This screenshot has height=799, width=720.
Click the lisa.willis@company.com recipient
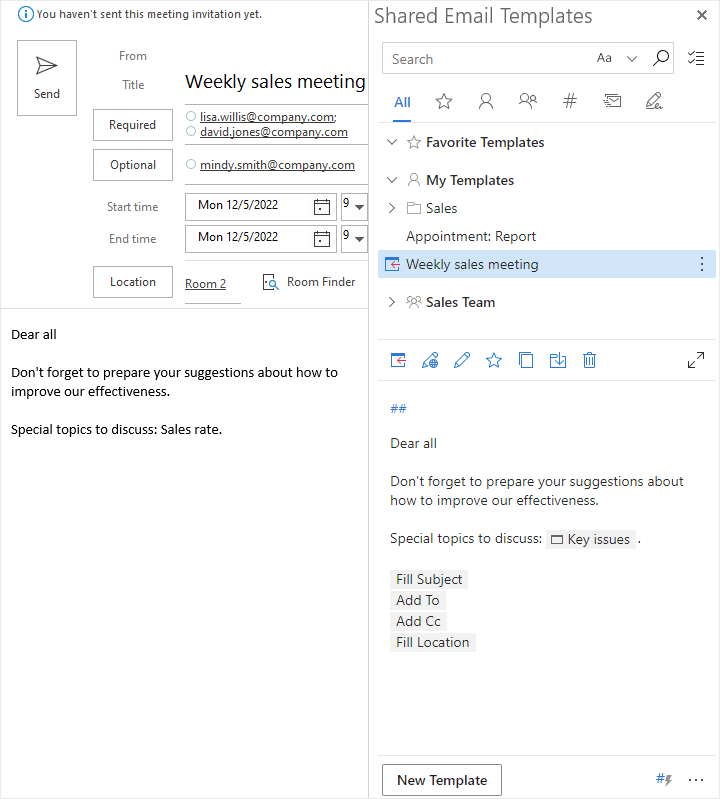tap(269, 117)
